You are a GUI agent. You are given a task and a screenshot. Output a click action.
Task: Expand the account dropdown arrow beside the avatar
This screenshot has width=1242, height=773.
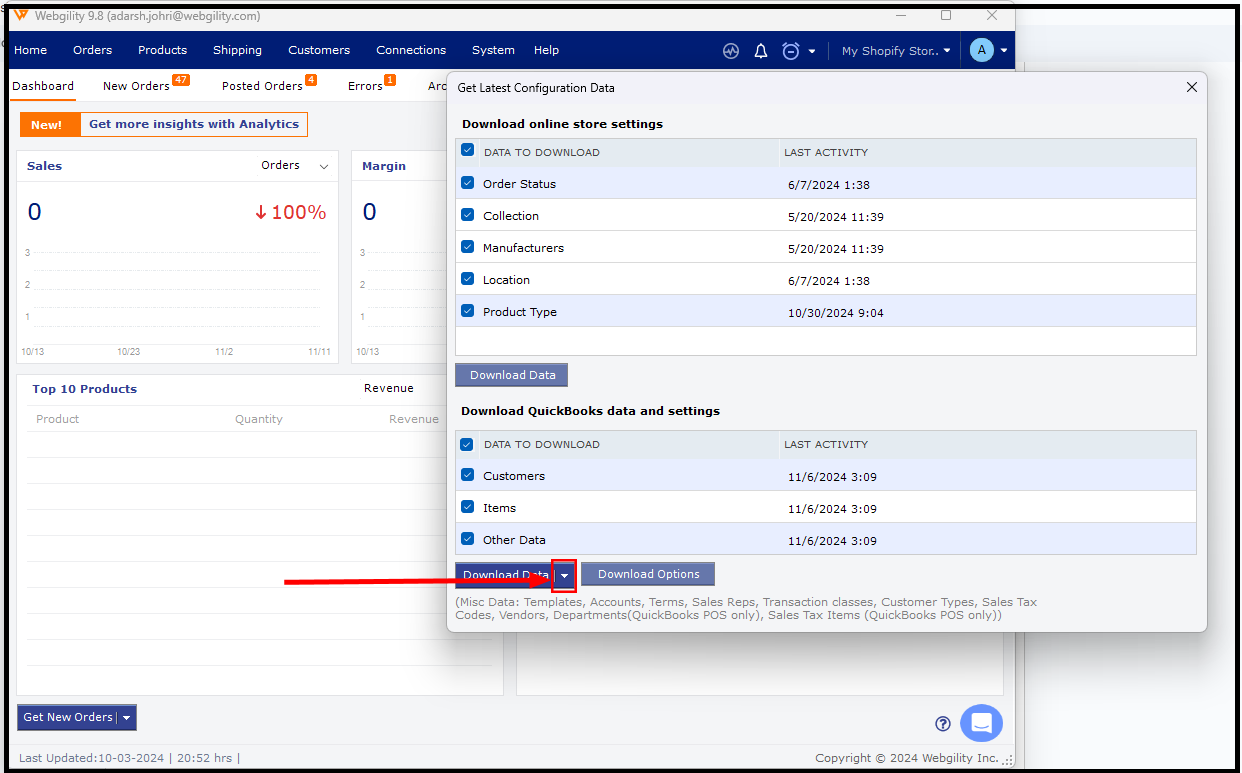coord(1003,51)
